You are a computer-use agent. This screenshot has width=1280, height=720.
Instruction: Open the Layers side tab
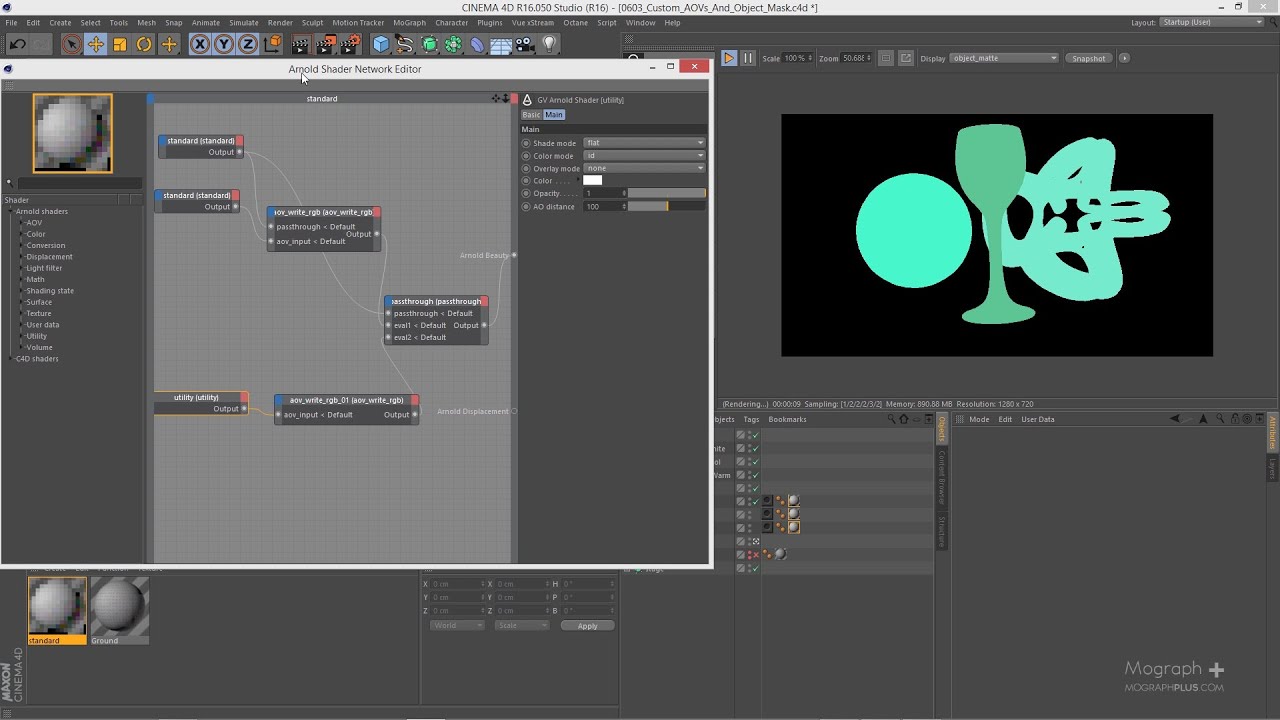1272,468
